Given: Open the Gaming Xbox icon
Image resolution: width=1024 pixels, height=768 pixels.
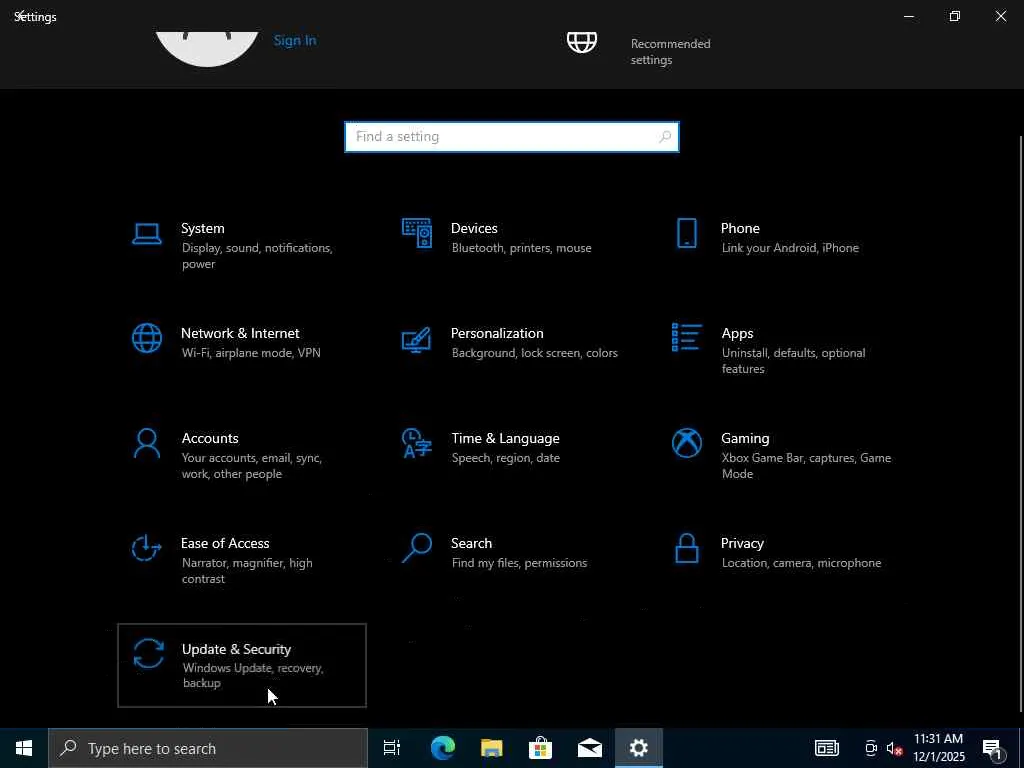Looking at the screenshot, I should [686, 443].
